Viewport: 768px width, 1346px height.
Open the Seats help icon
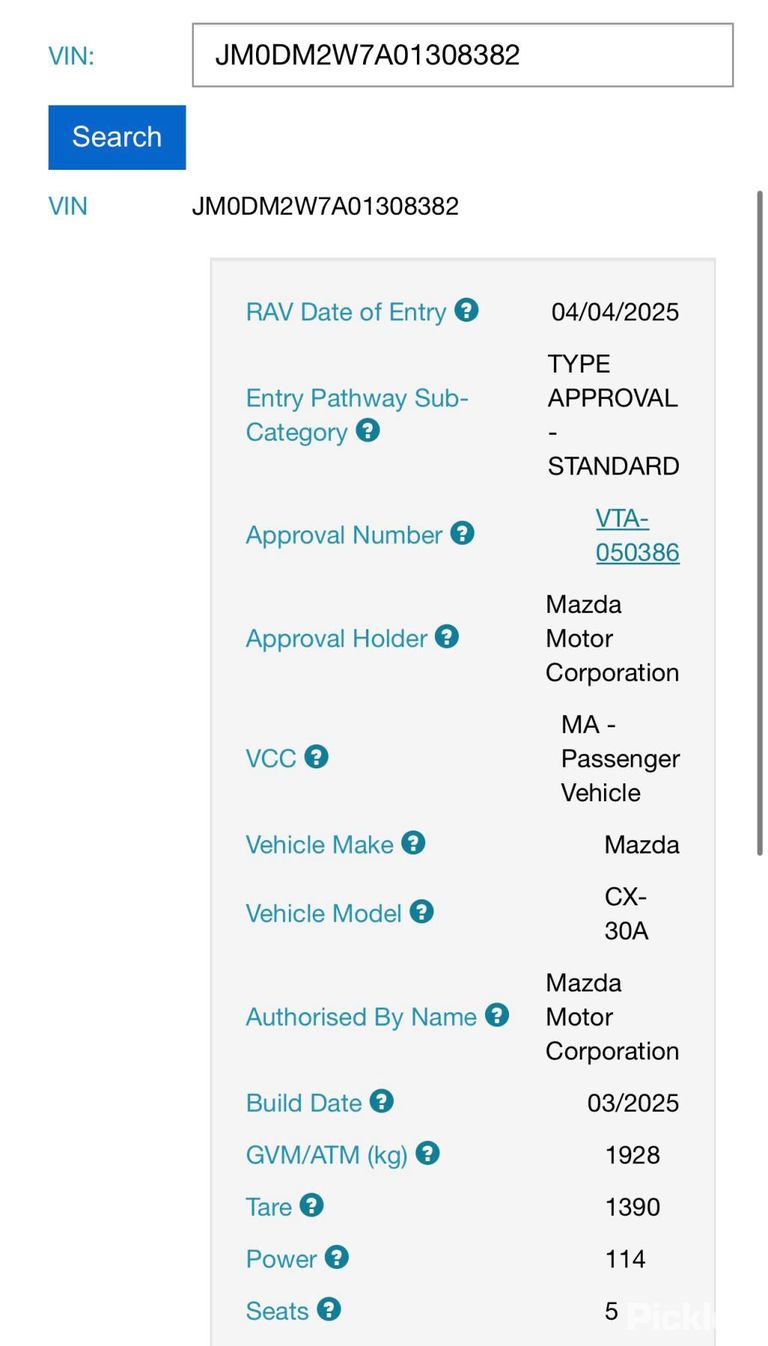(328, 1309)
